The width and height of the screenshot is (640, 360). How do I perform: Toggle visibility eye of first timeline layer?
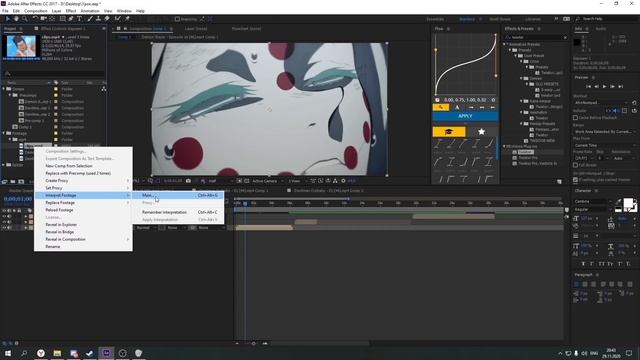tap(4, 216)
